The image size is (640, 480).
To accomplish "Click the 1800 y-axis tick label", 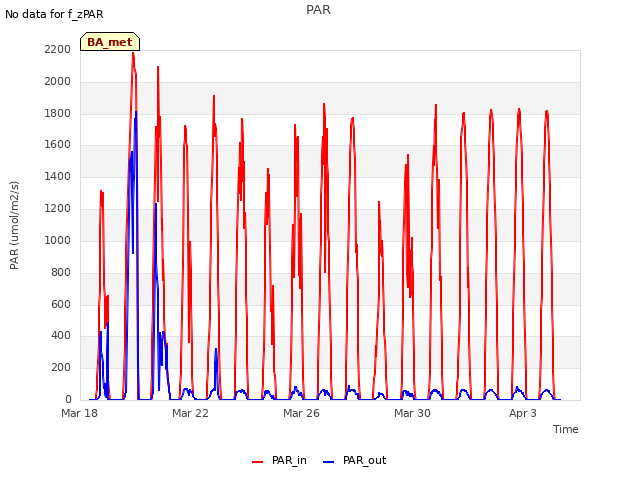I will click(58, 113).
